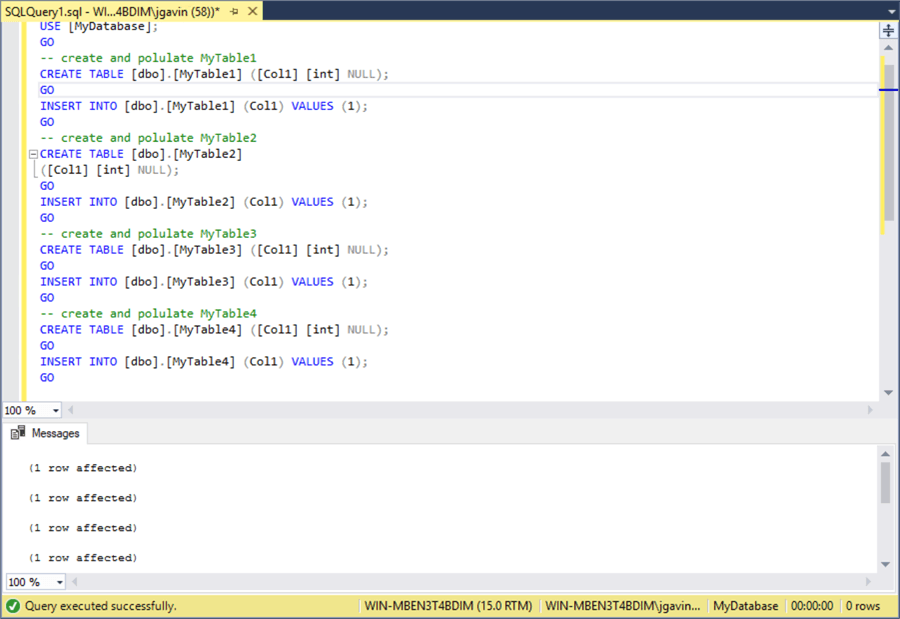900x619 pixels.
Task: Open the editor zoom 100 % dropdown
Action: [56, 410]
